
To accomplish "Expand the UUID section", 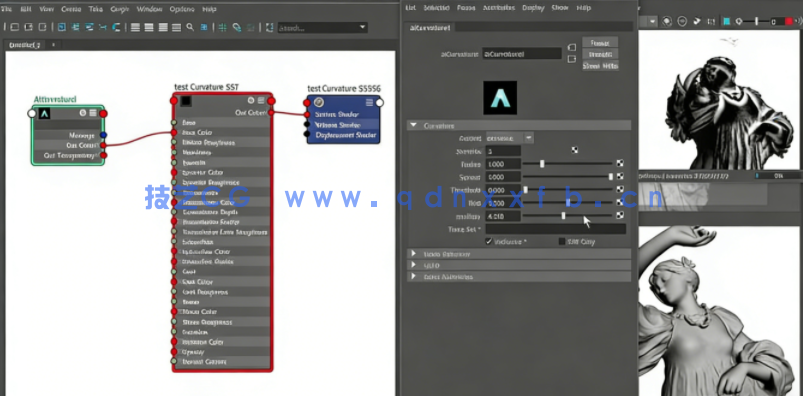I will [x=413, y=265].
